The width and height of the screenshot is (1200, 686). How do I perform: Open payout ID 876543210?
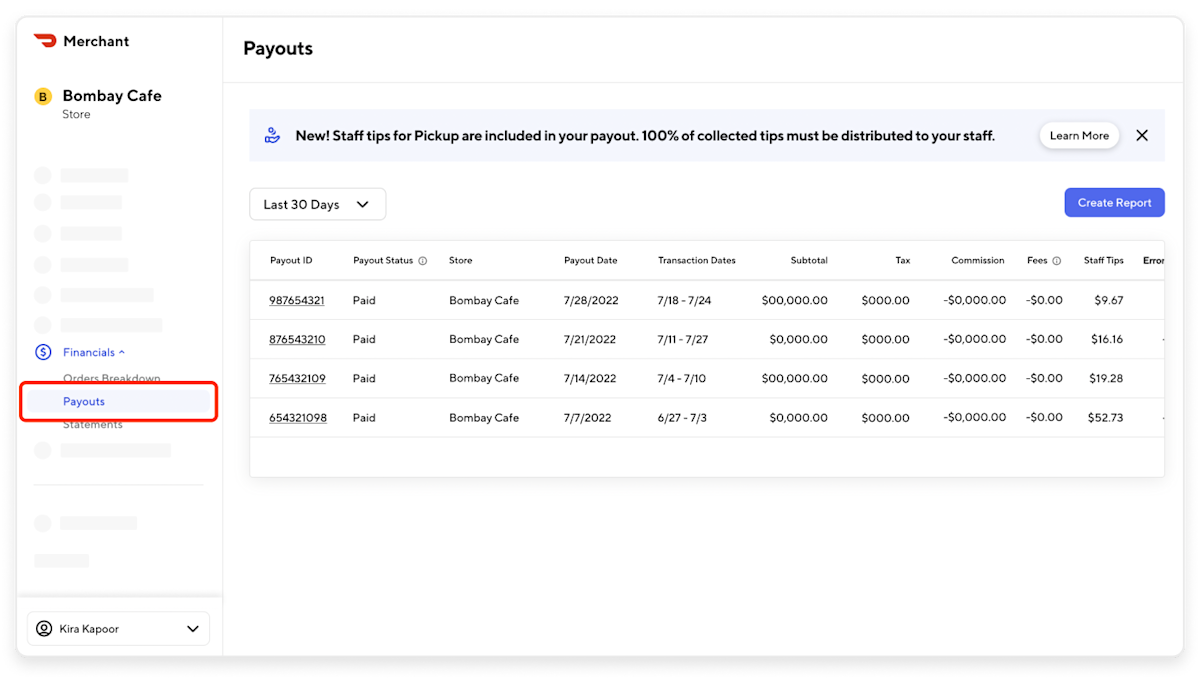(297, 339)
